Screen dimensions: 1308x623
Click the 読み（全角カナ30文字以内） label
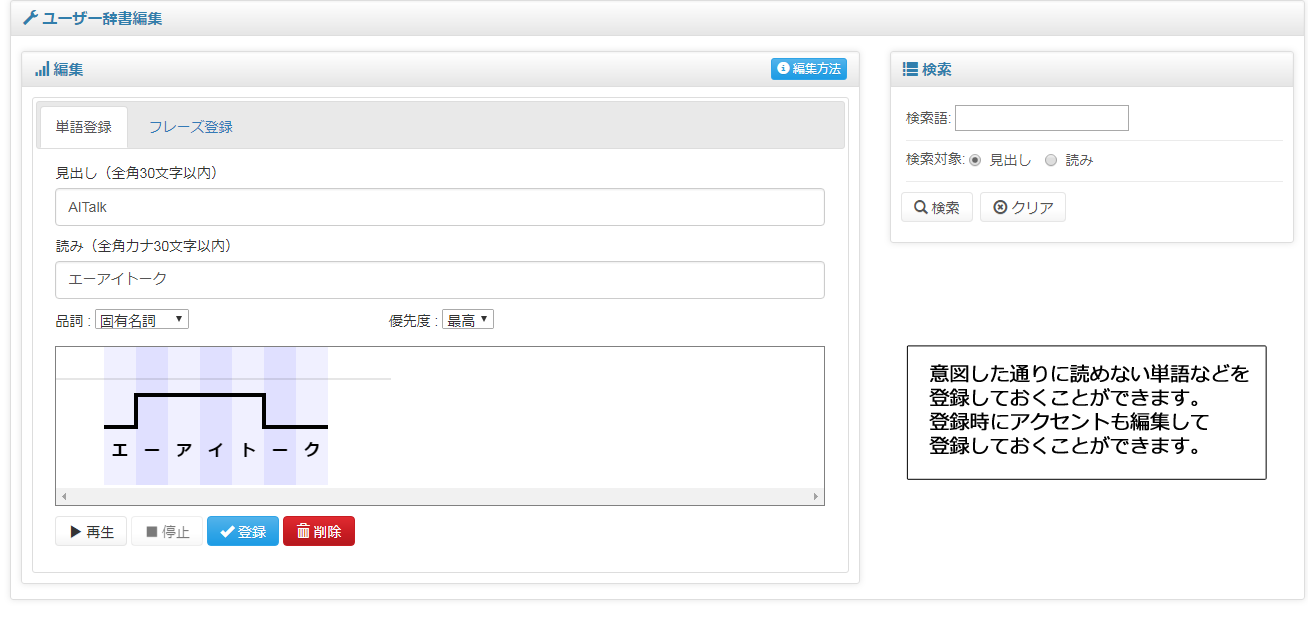click(x=144, y=245)
